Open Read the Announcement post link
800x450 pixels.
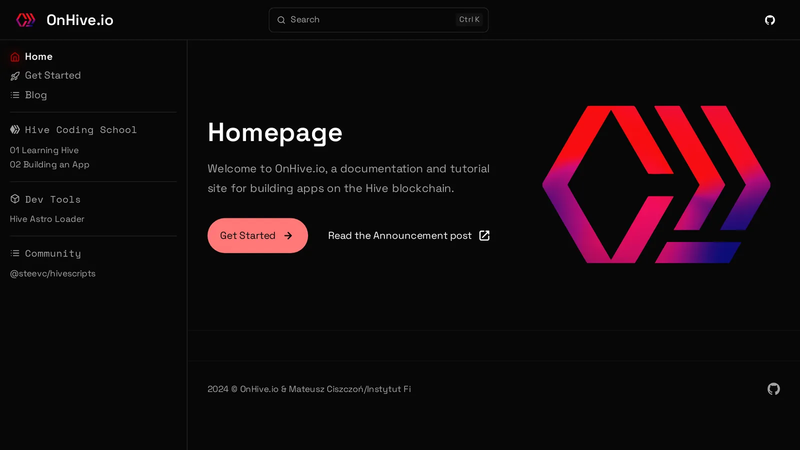pos(409,235)
